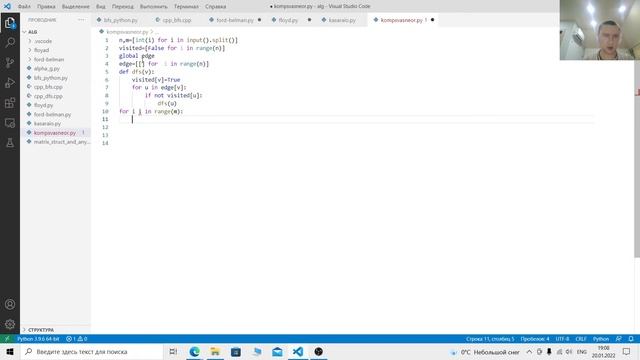The height and width of the screenshot is (360, 640).
Task: Click Visual Studio Code taskbar icon
Action: (x=298, y=351)
